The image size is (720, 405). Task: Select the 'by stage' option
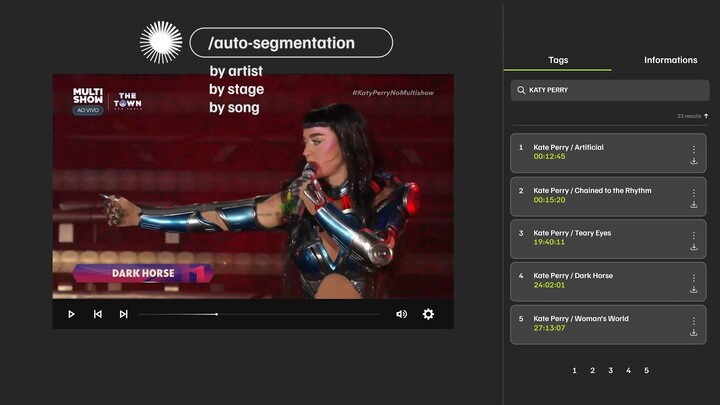(x=236, y=89)
